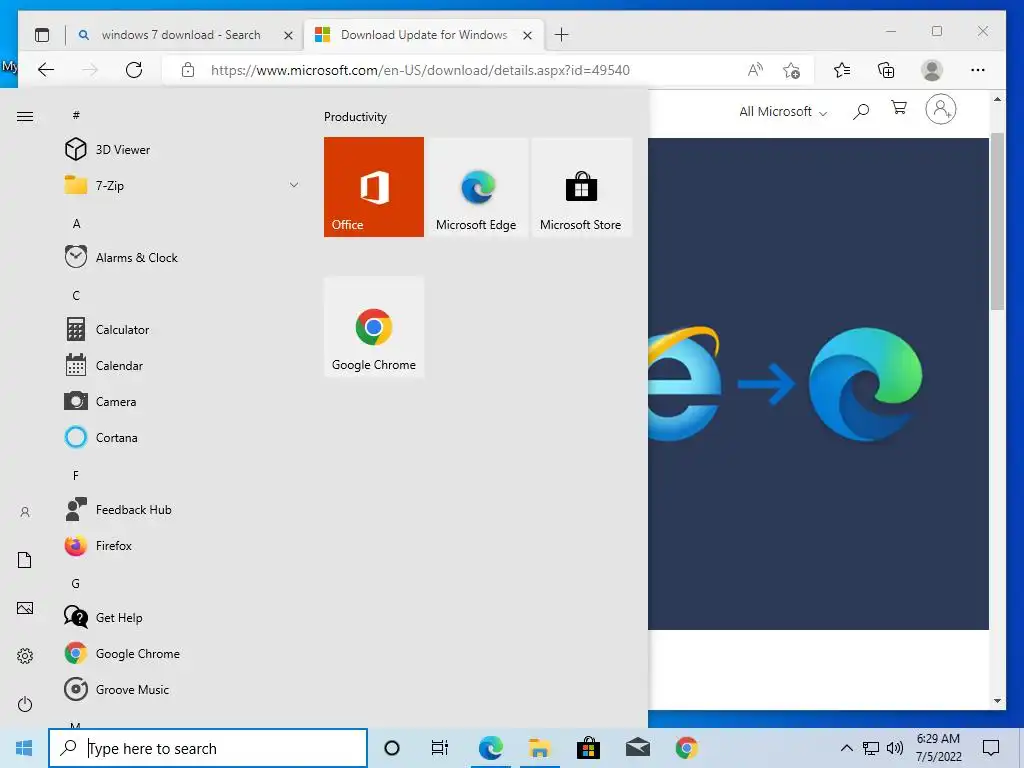Go back in the Edge browser
1024x768 pixels.
click(x=46, y=70)
